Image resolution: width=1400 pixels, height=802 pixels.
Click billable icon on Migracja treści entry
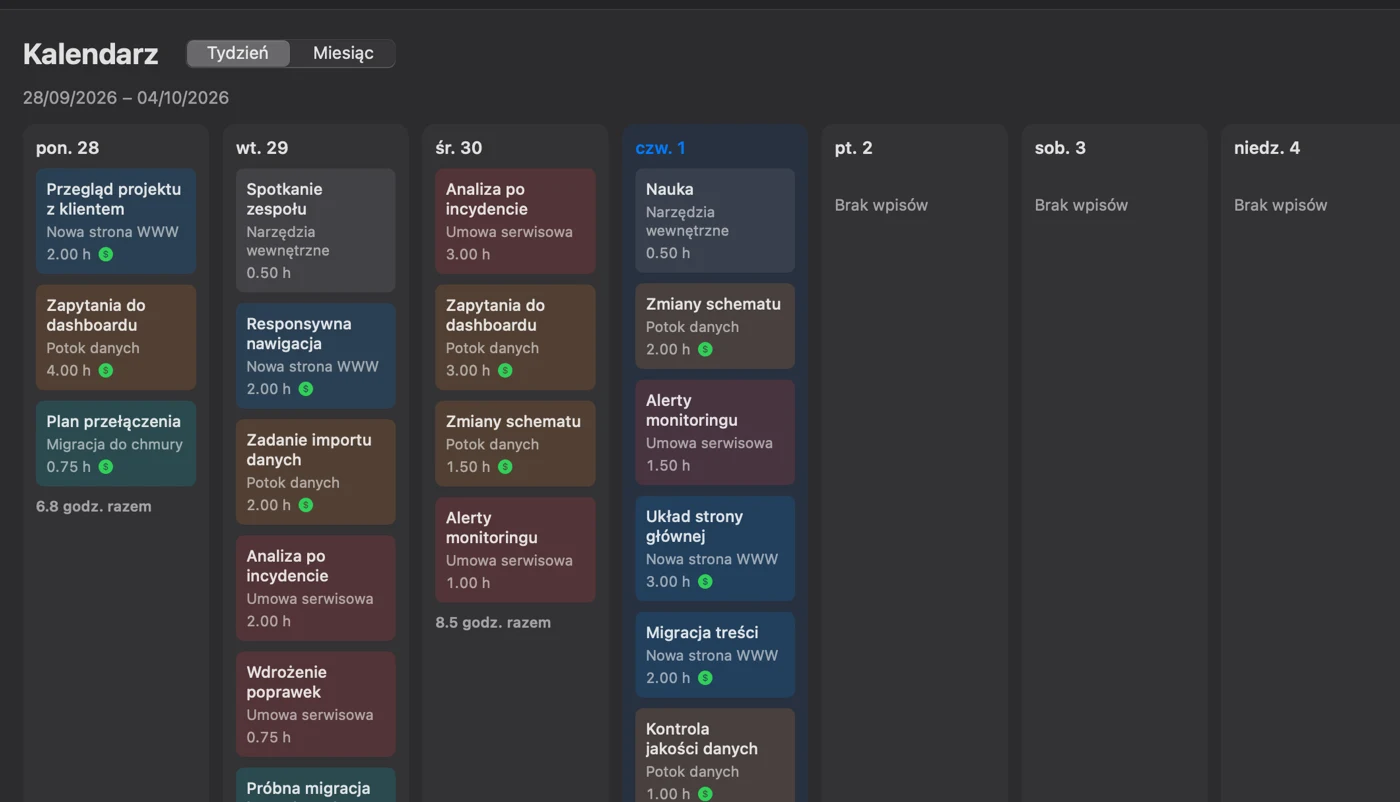[705, 677]
